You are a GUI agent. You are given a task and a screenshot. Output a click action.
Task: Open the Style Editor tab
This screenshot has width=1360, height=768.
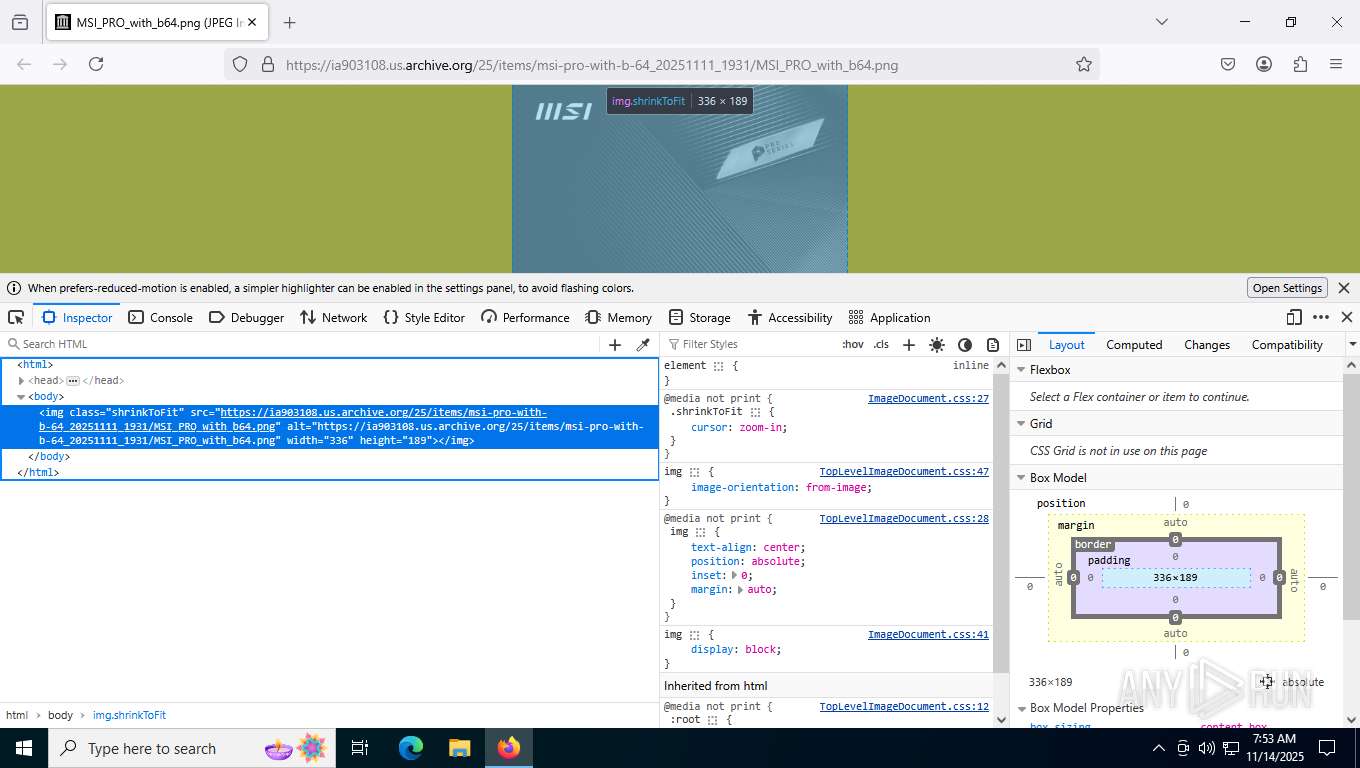pyautogui.click(x=424, y=317)
